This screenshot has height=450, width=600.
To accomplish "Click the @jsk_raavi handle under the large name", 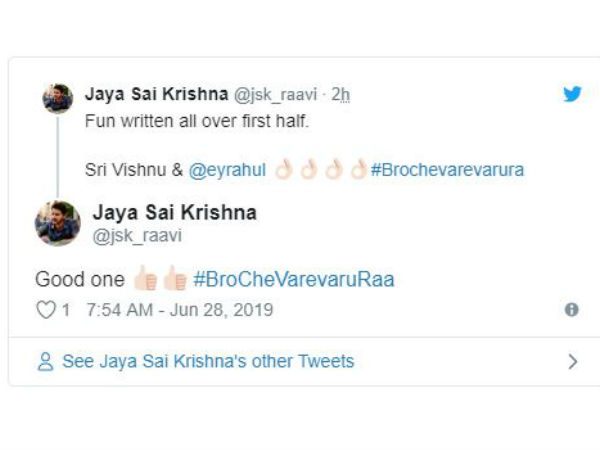I will 137,236.
